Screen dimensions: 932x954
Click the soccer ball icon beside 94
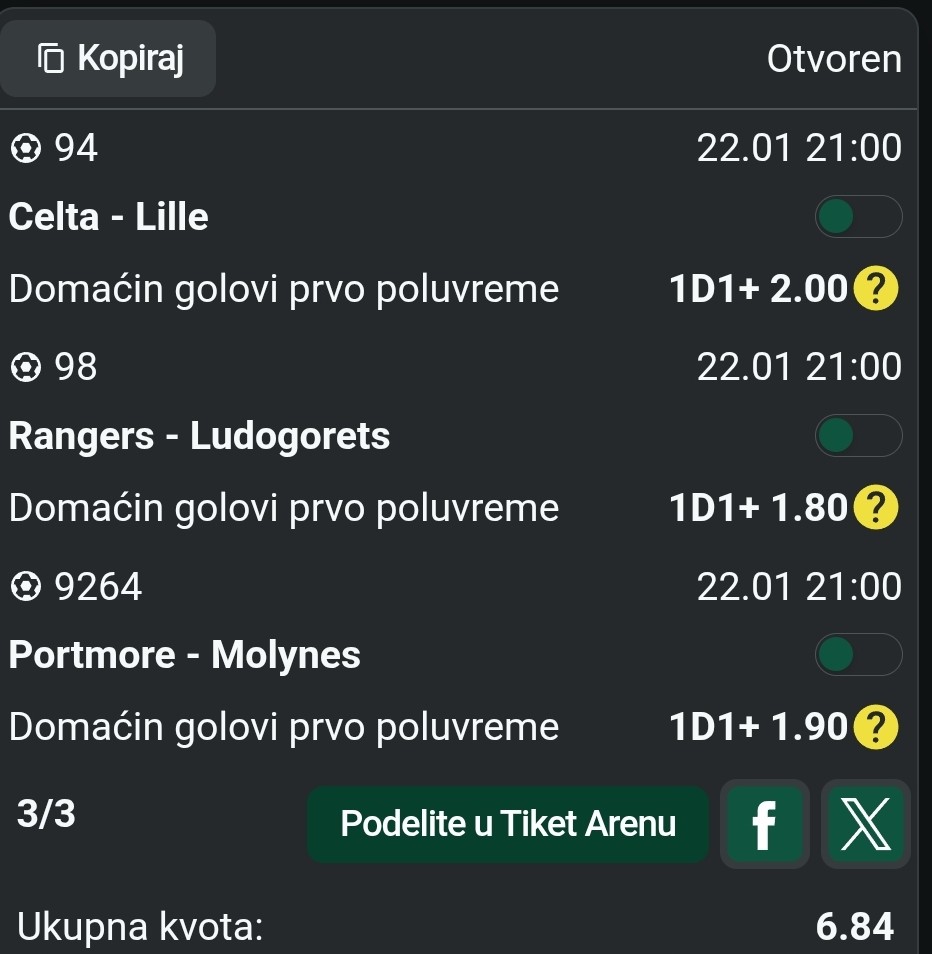click(25, 149)
